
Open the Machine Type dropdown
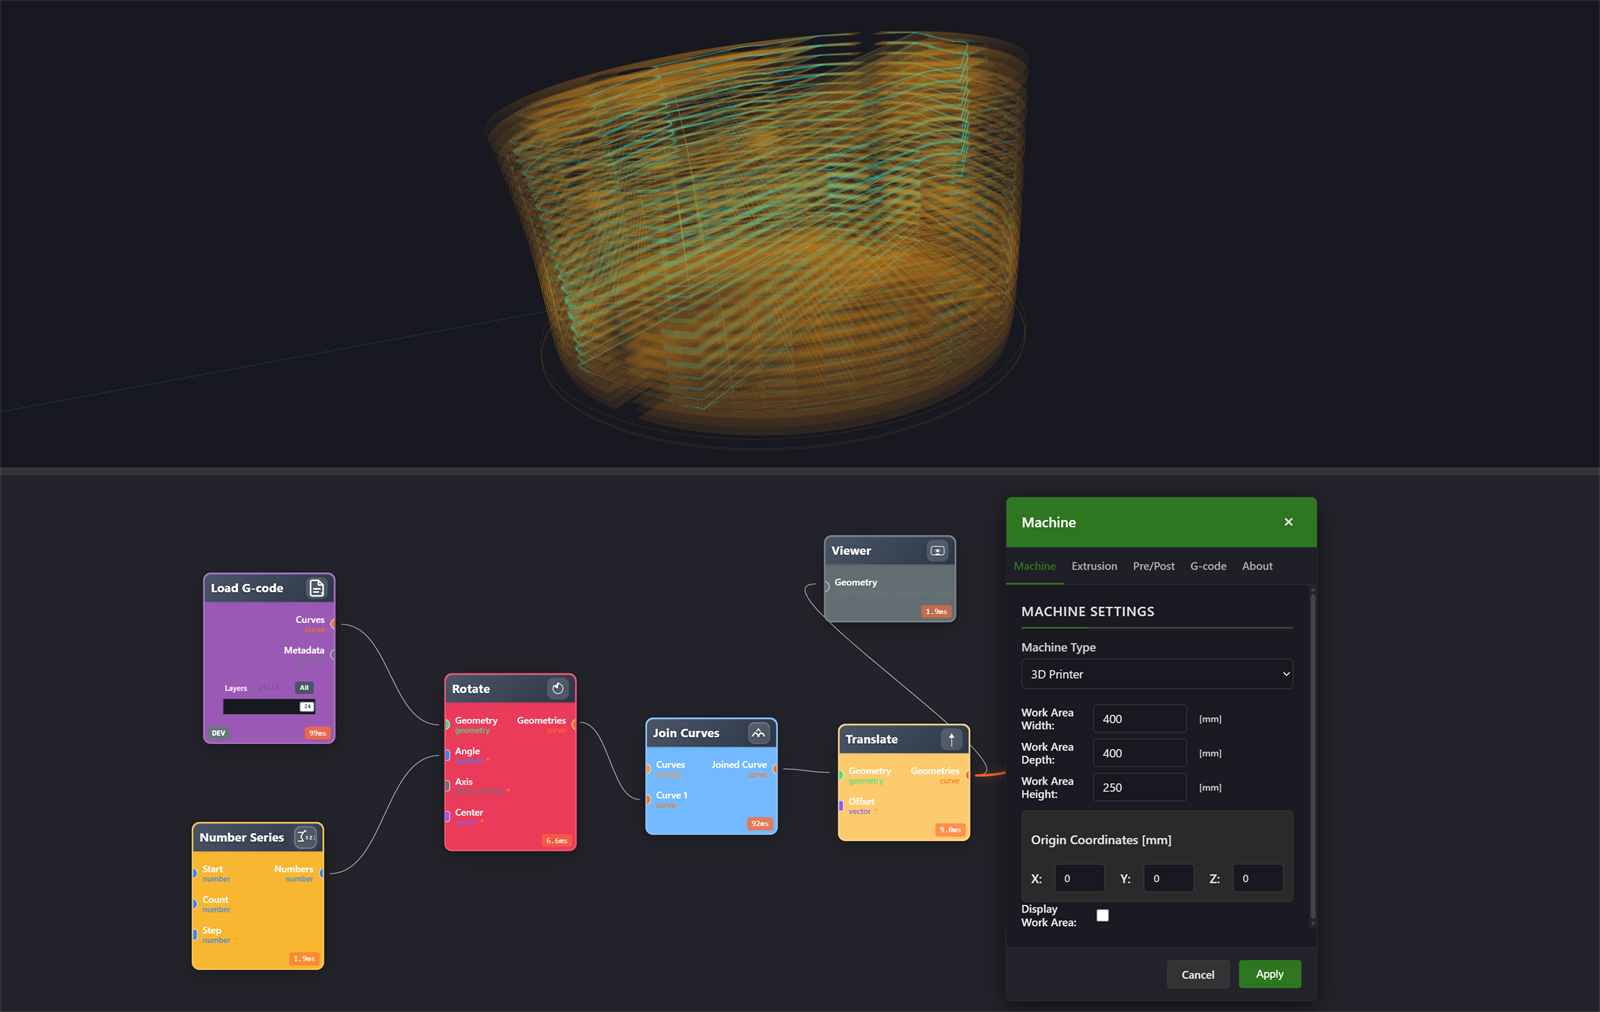(1157, 674)
